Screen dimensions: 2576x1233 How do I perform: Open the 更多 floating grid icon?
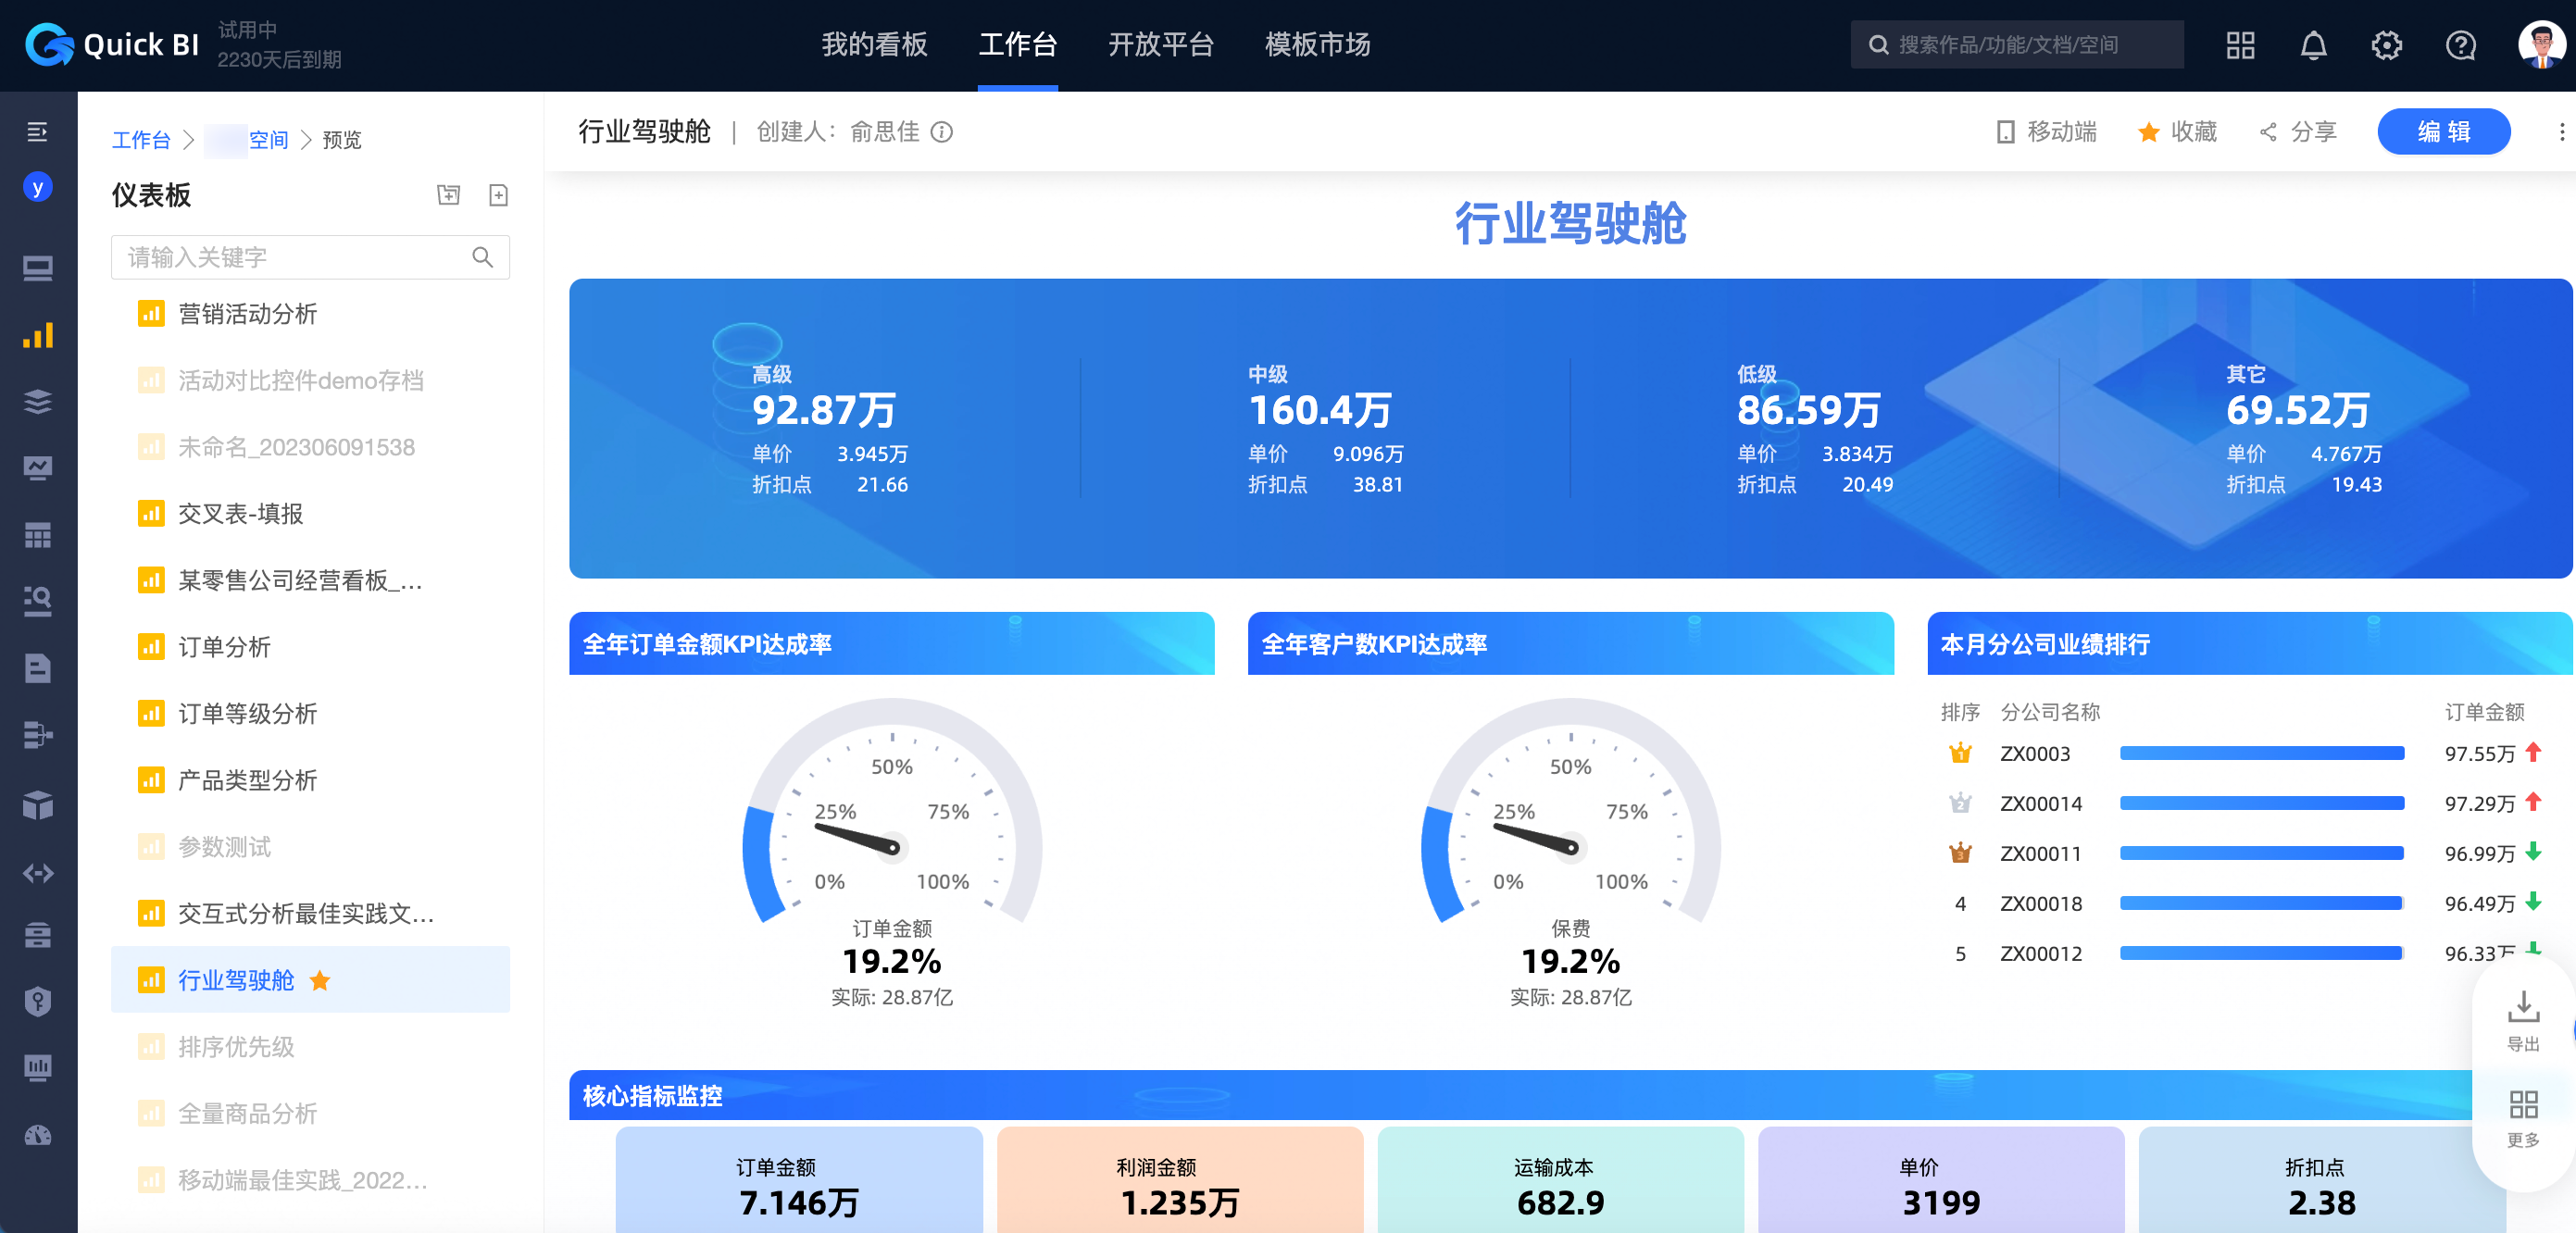(x=2523, y=1105)
